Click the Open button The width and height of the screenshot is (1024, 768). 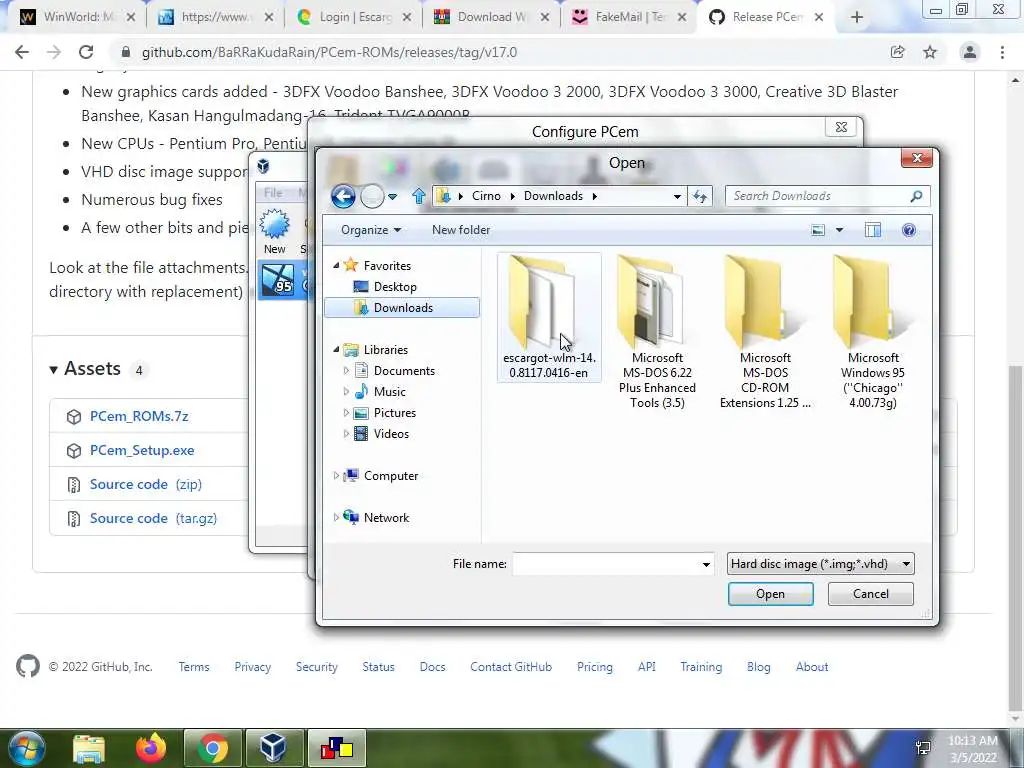[770, 594]
